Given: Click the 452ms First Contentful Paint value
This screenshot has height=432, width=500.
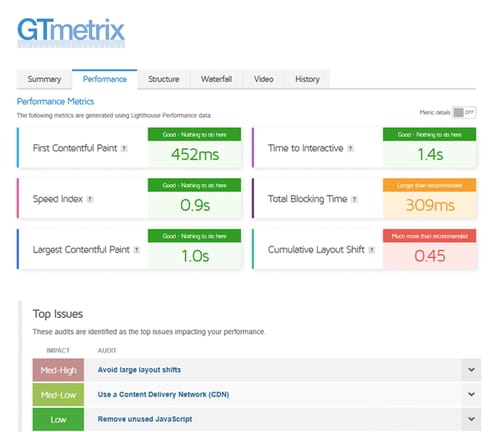Looking at the screenshot, I should click(x=195, y=154).
